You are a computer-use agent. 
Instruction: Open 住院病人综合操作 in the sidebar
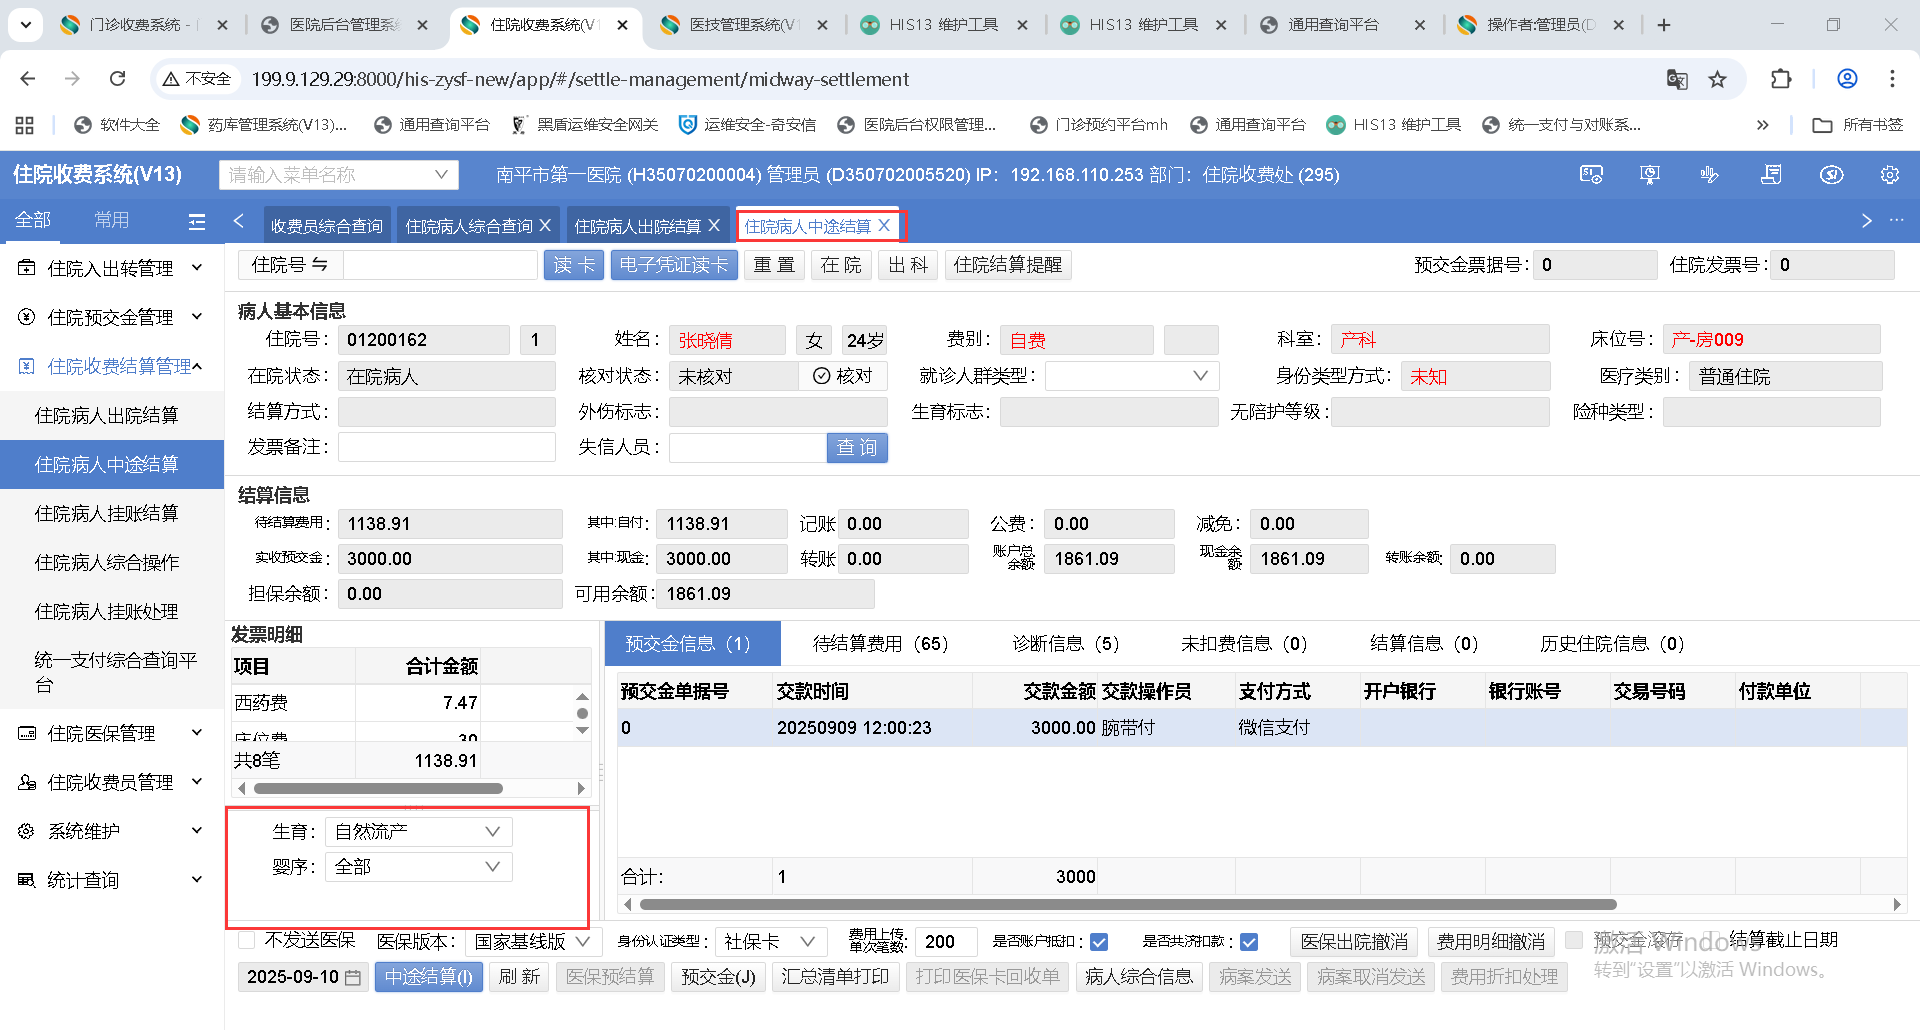(112, 562)
